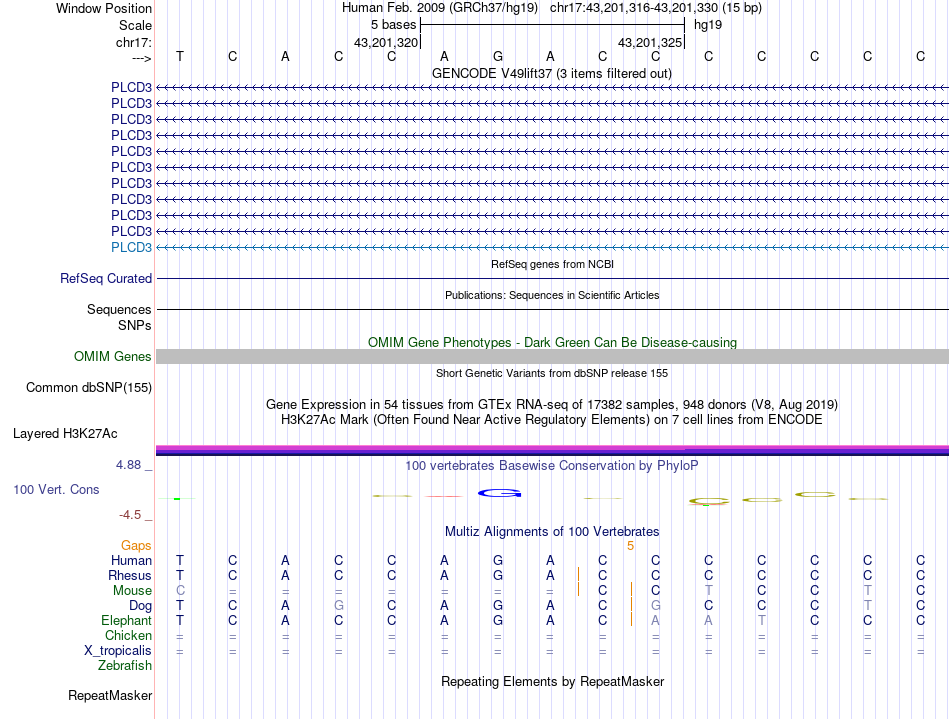950x719 pixels.
Task: Click the RefSeq Curated track label
Action: pos(106,279)
